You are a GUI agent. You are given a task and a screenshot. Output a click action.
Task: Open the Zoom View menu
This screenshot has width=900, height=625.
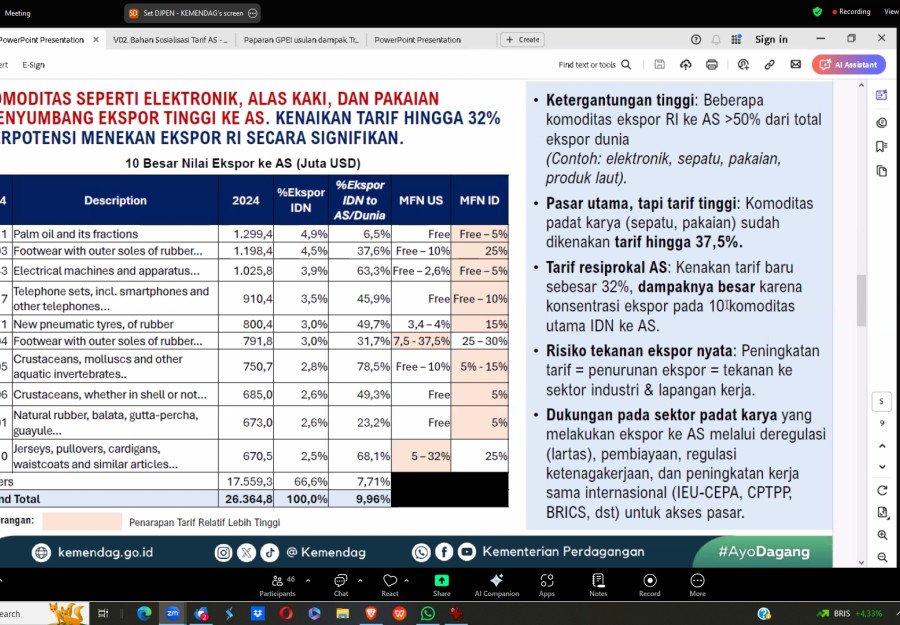[x=891, y=11]
